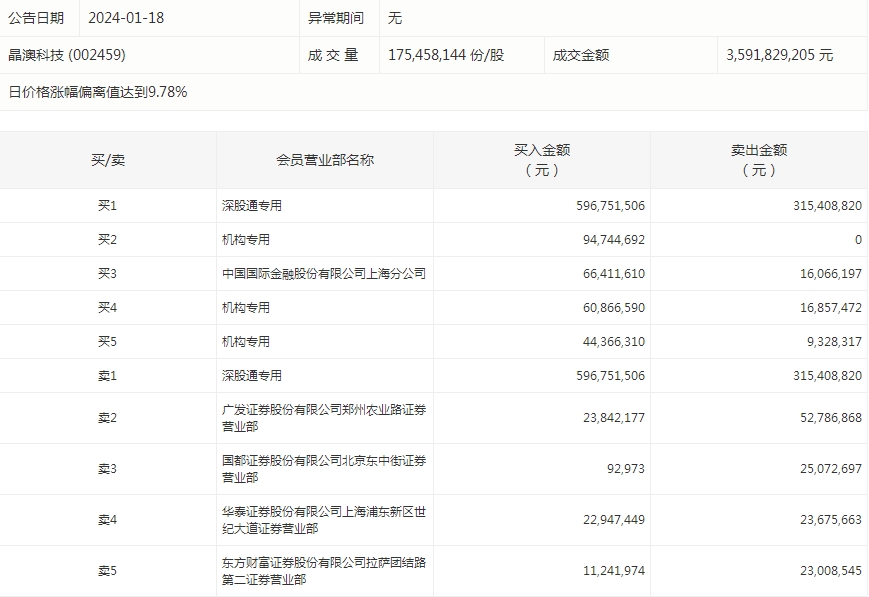Click 深股通专用 in the 买1 row

click(252, 206)
